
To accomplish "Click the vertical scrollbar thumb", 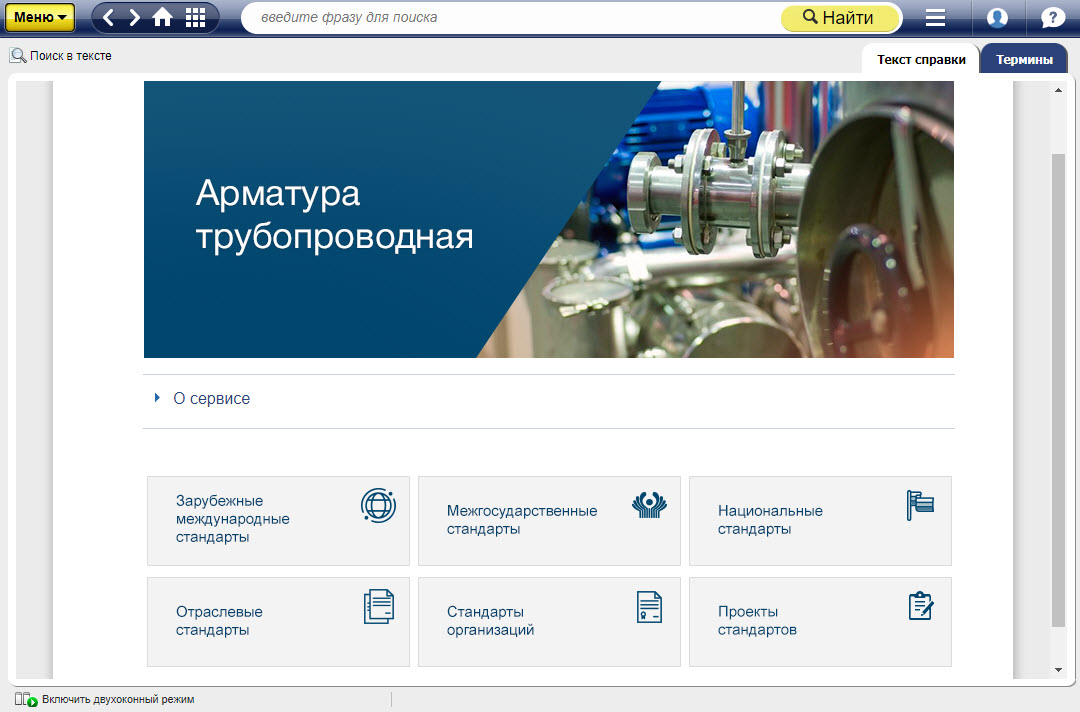I will pos(1059,390).
